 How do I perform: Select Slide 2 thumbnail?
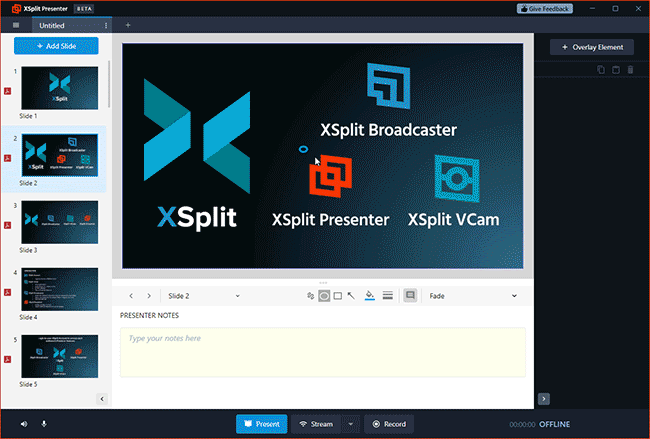(x=60, y=155)
